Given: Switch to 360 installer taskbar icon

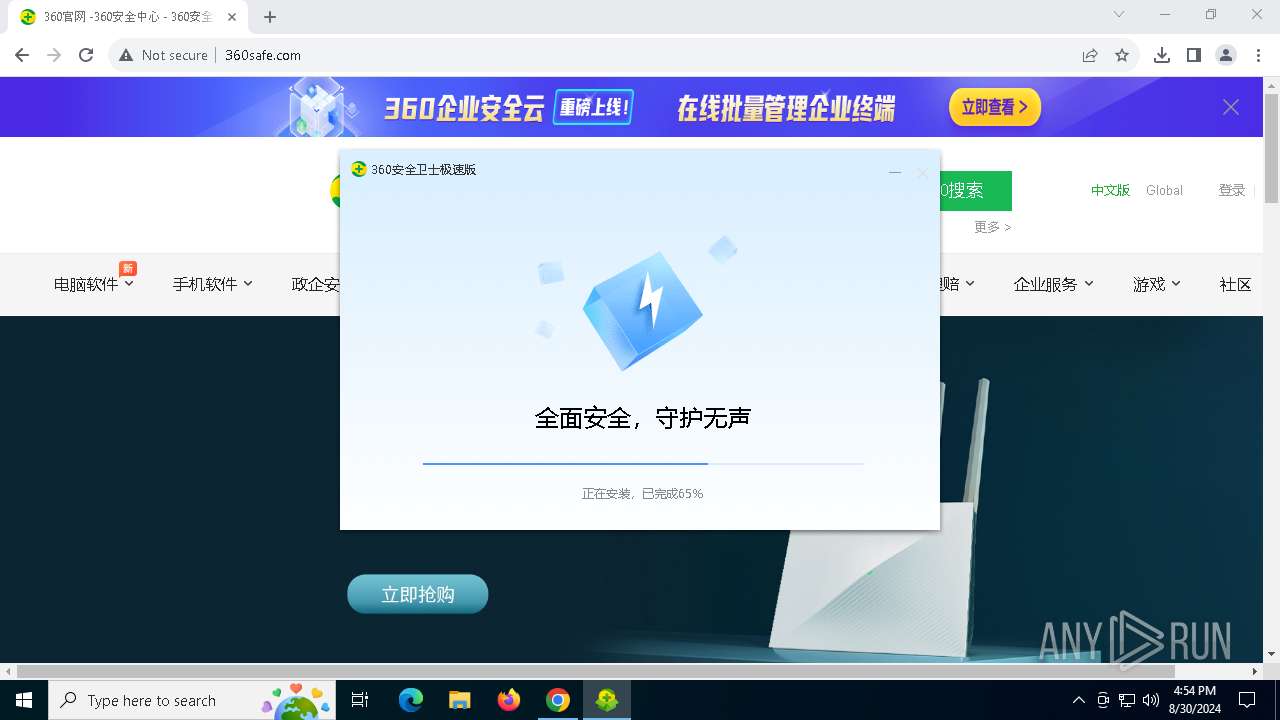Looking at the screenshot, I should (x=606, y=700).
